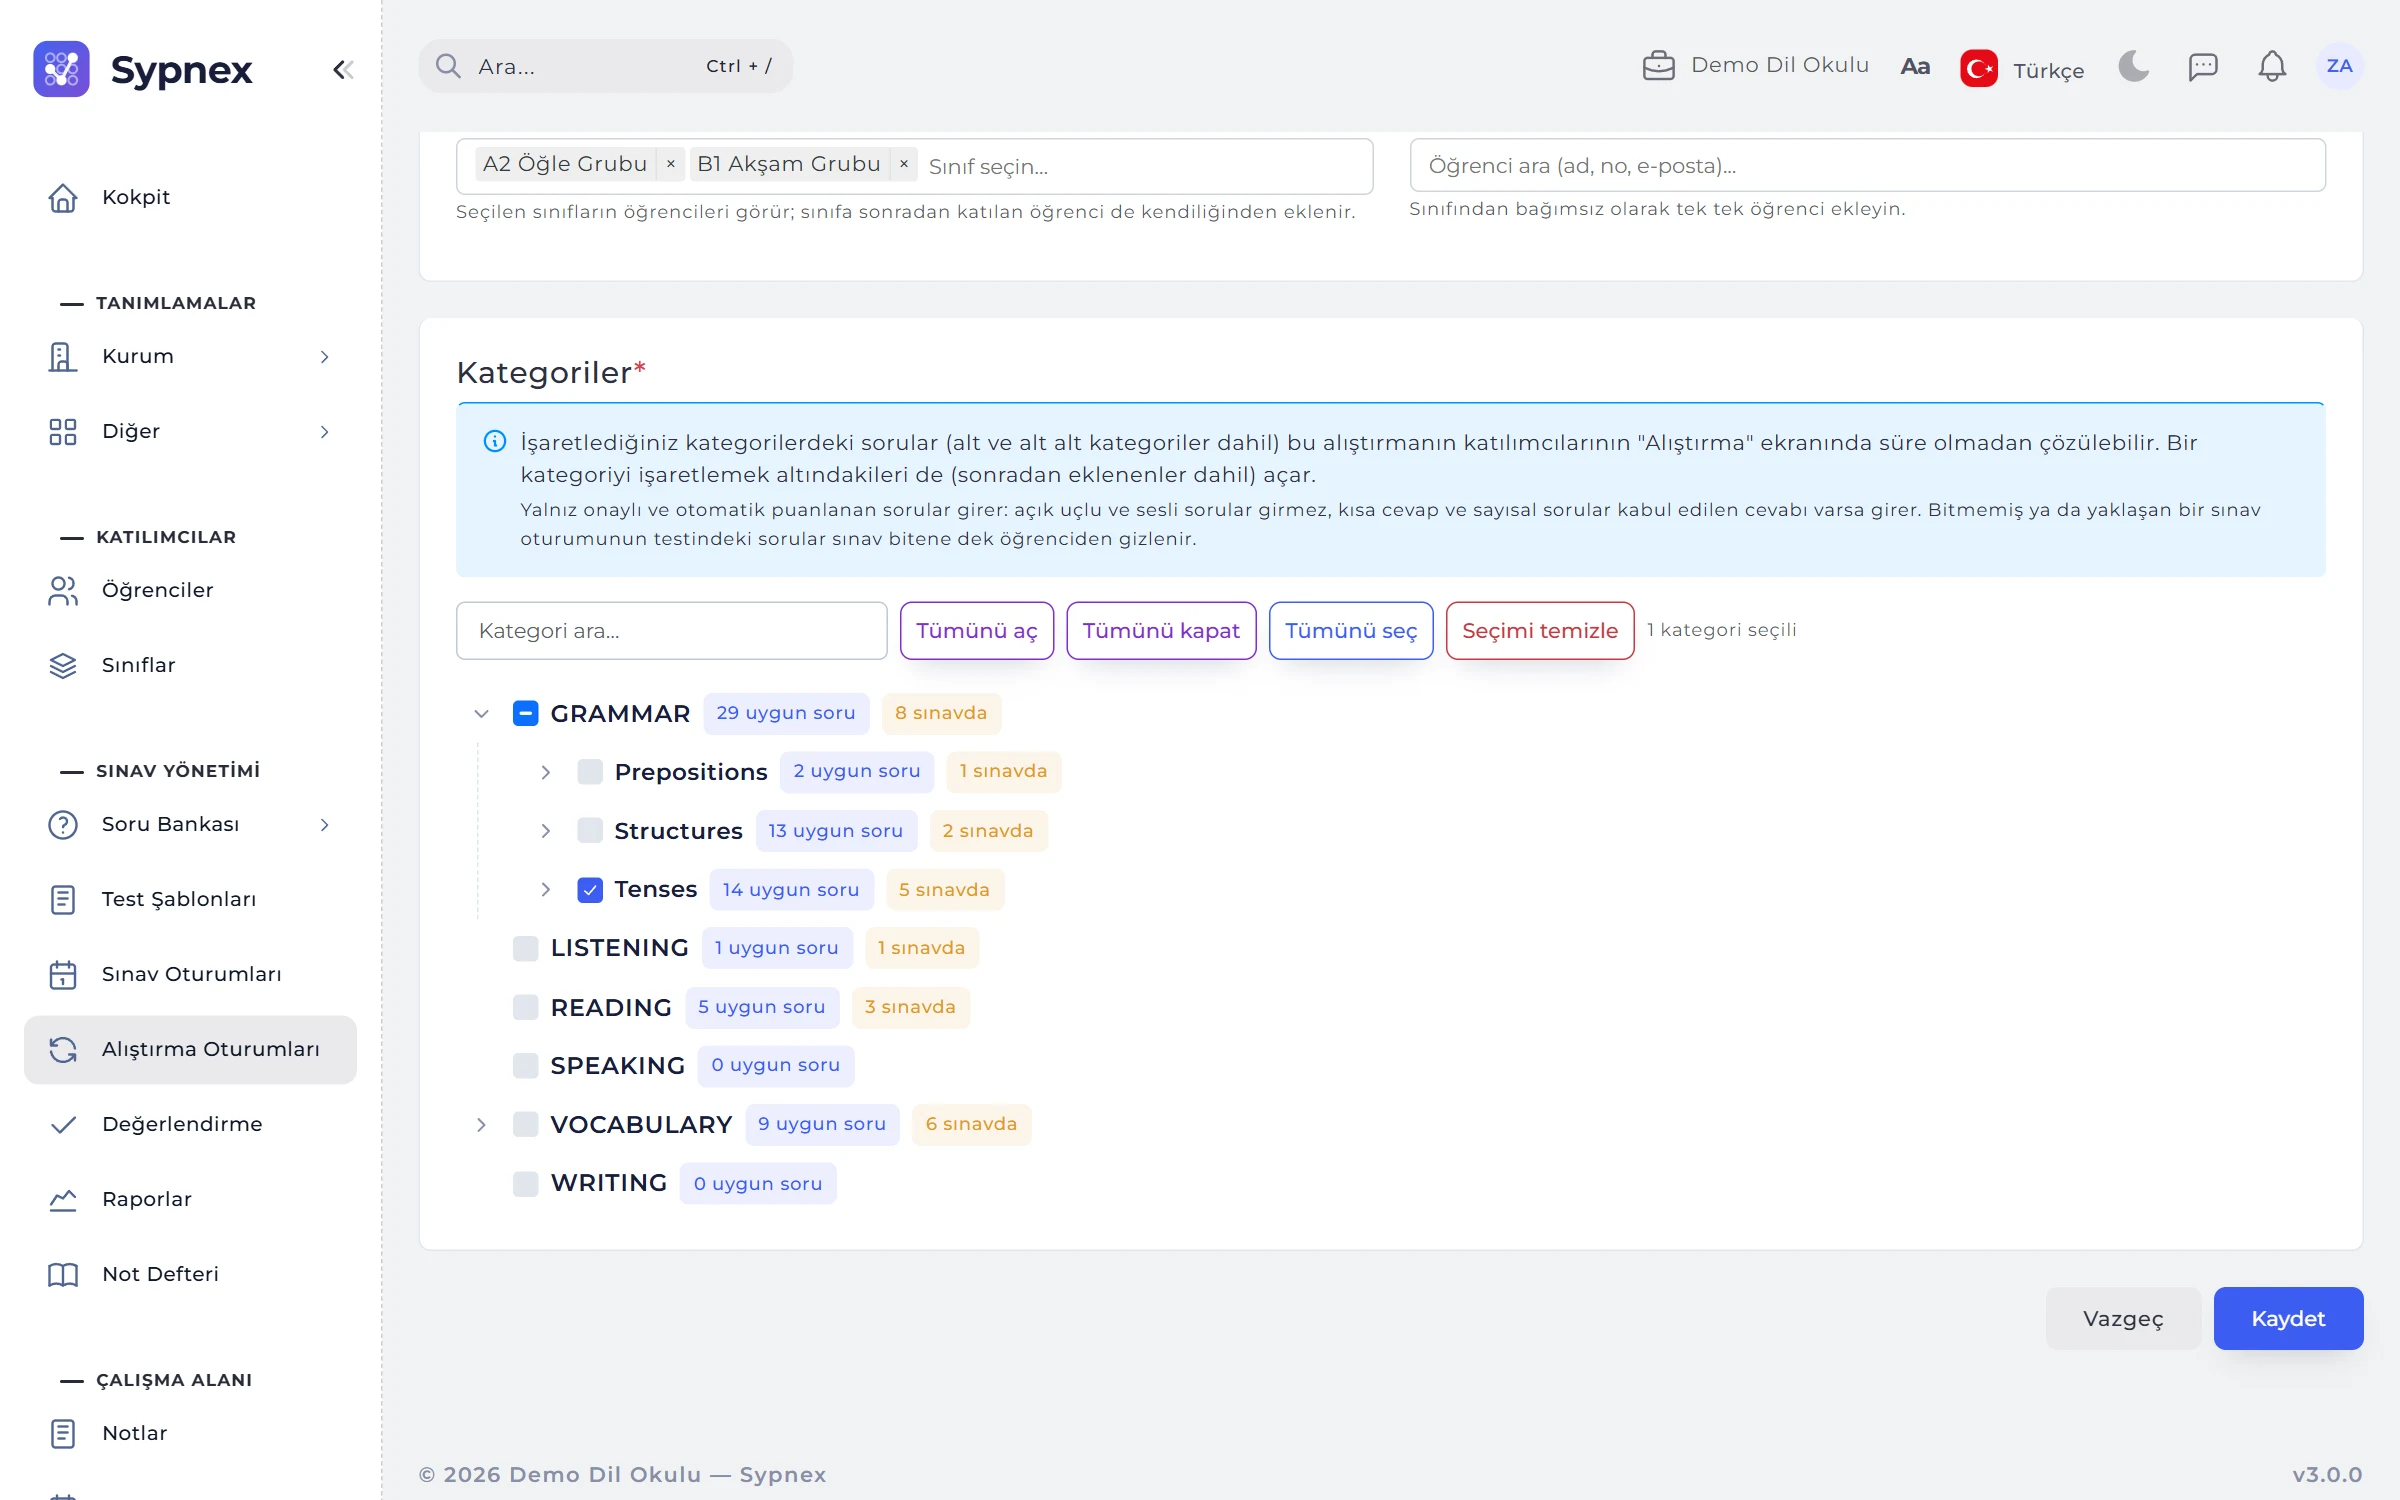Click the Sypnex logo icon
2400x1500 pixels.
tap(61, 69)
